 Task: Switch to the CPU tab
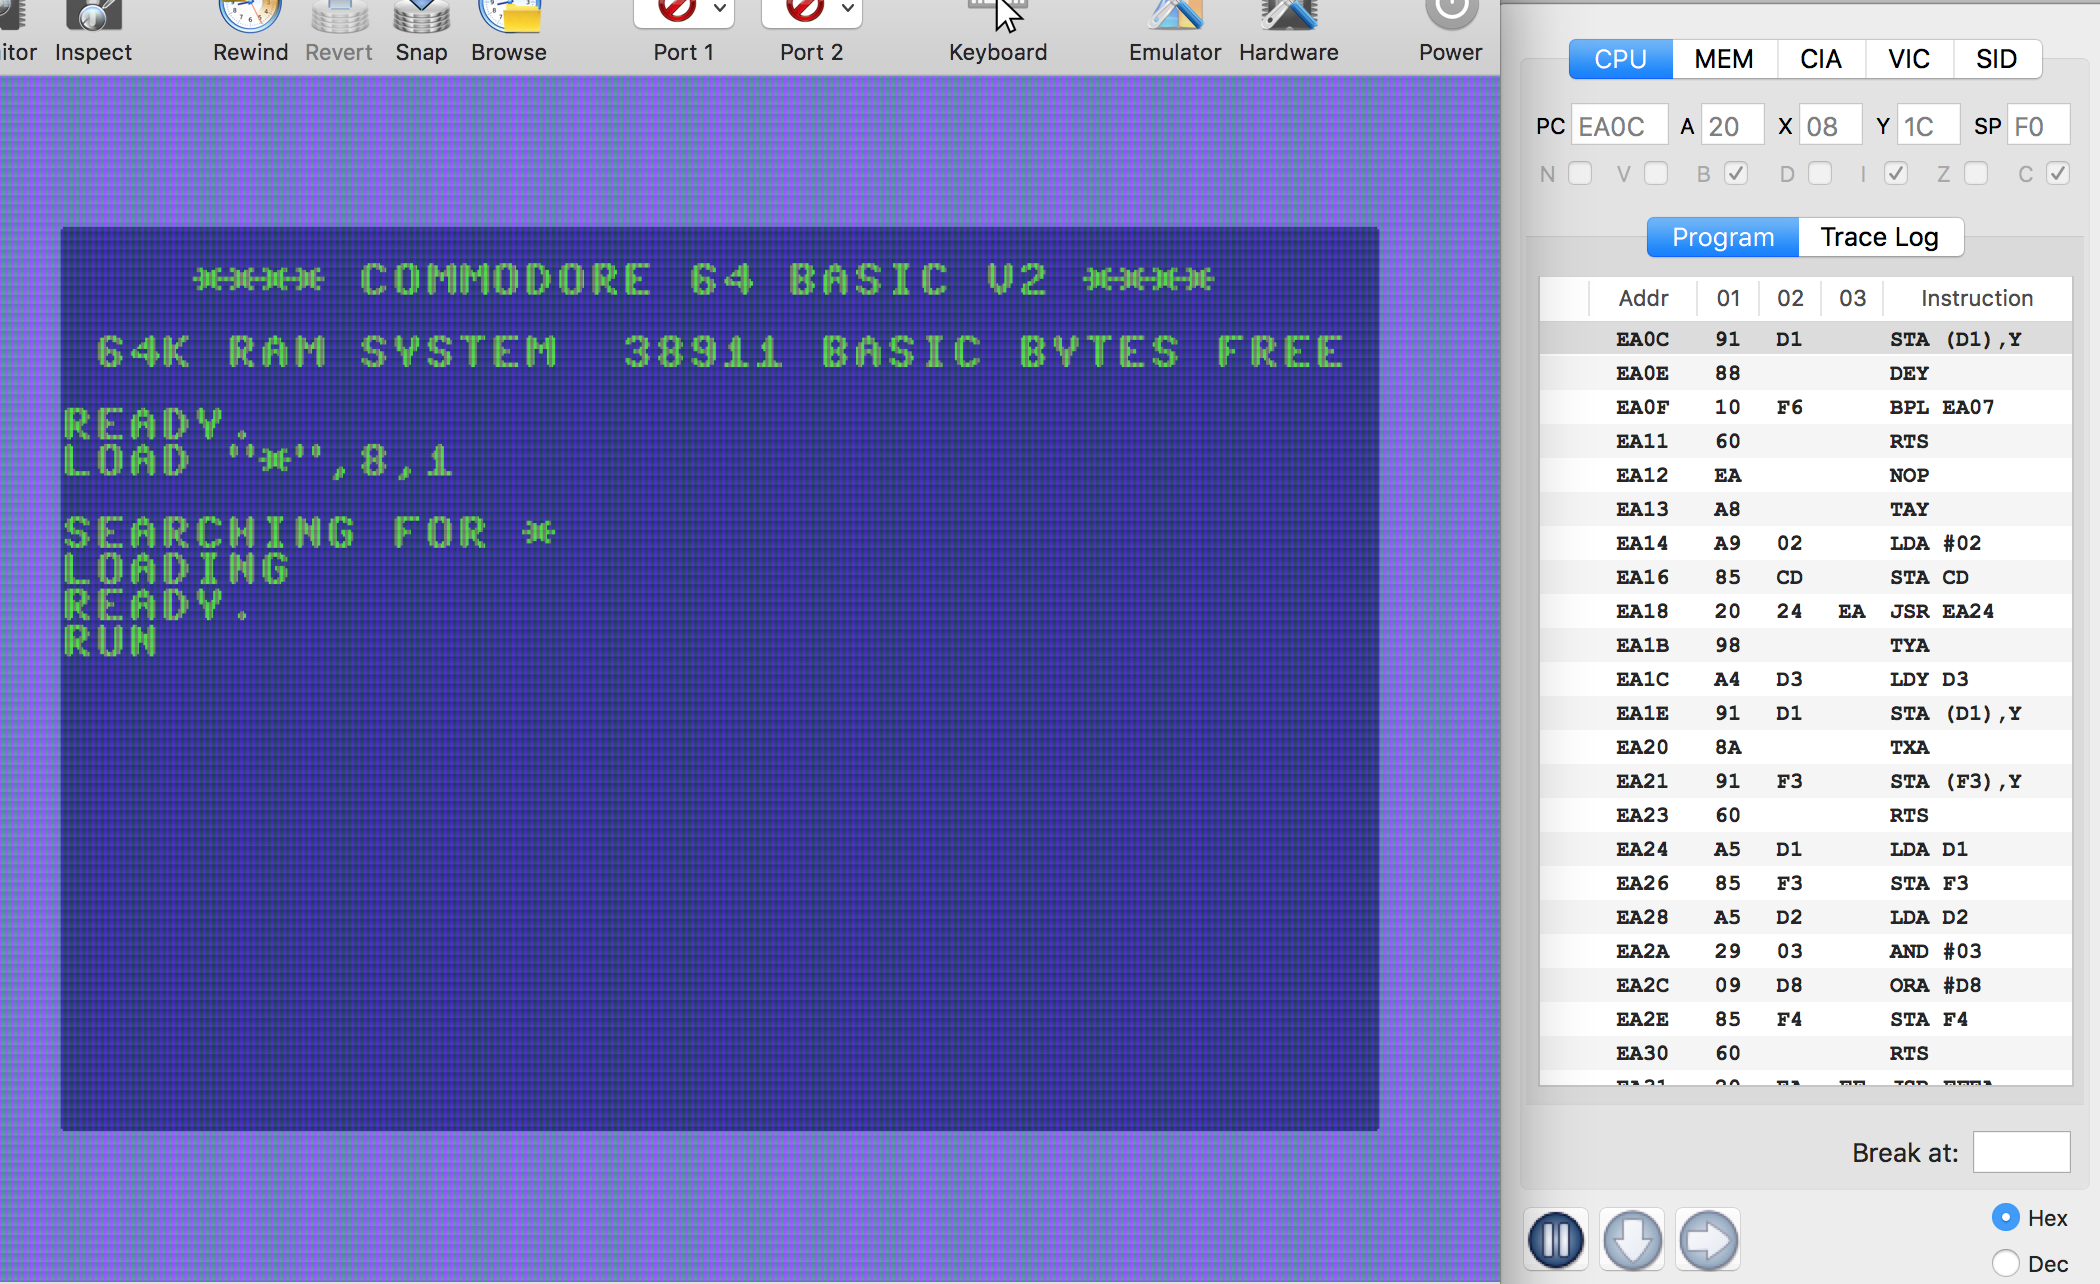pyautogui.click(x=1620, y=59)
